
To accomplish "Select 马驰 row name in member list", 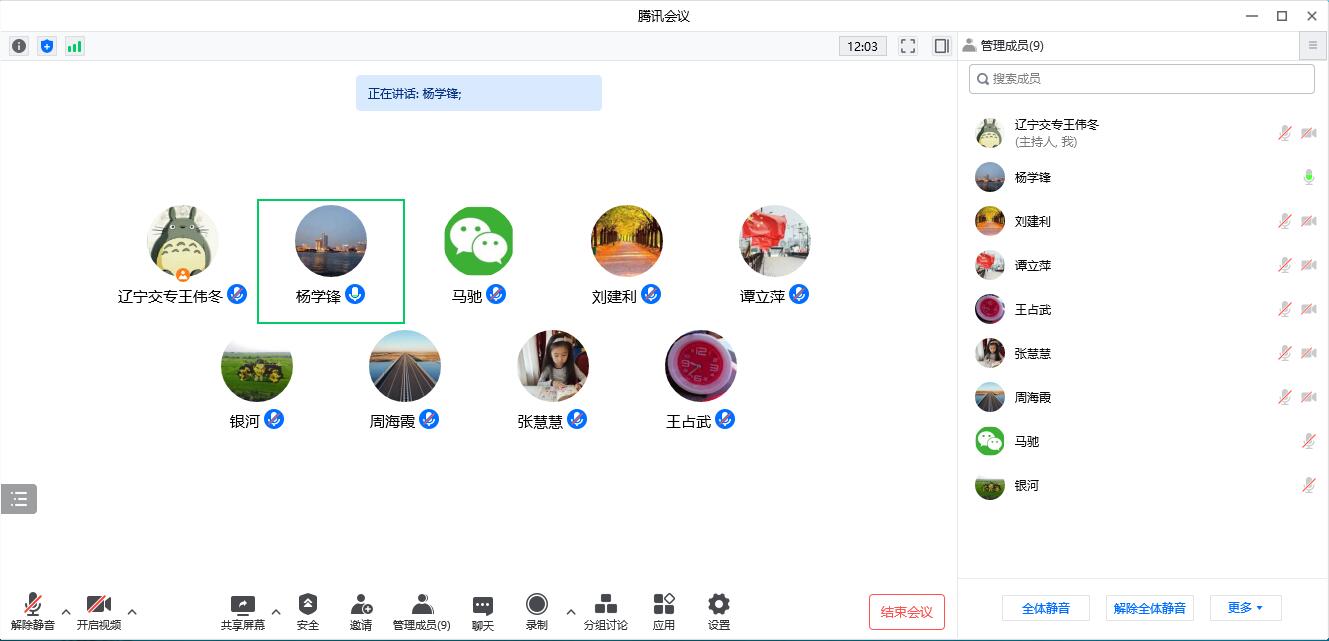I will [1027, 442].
